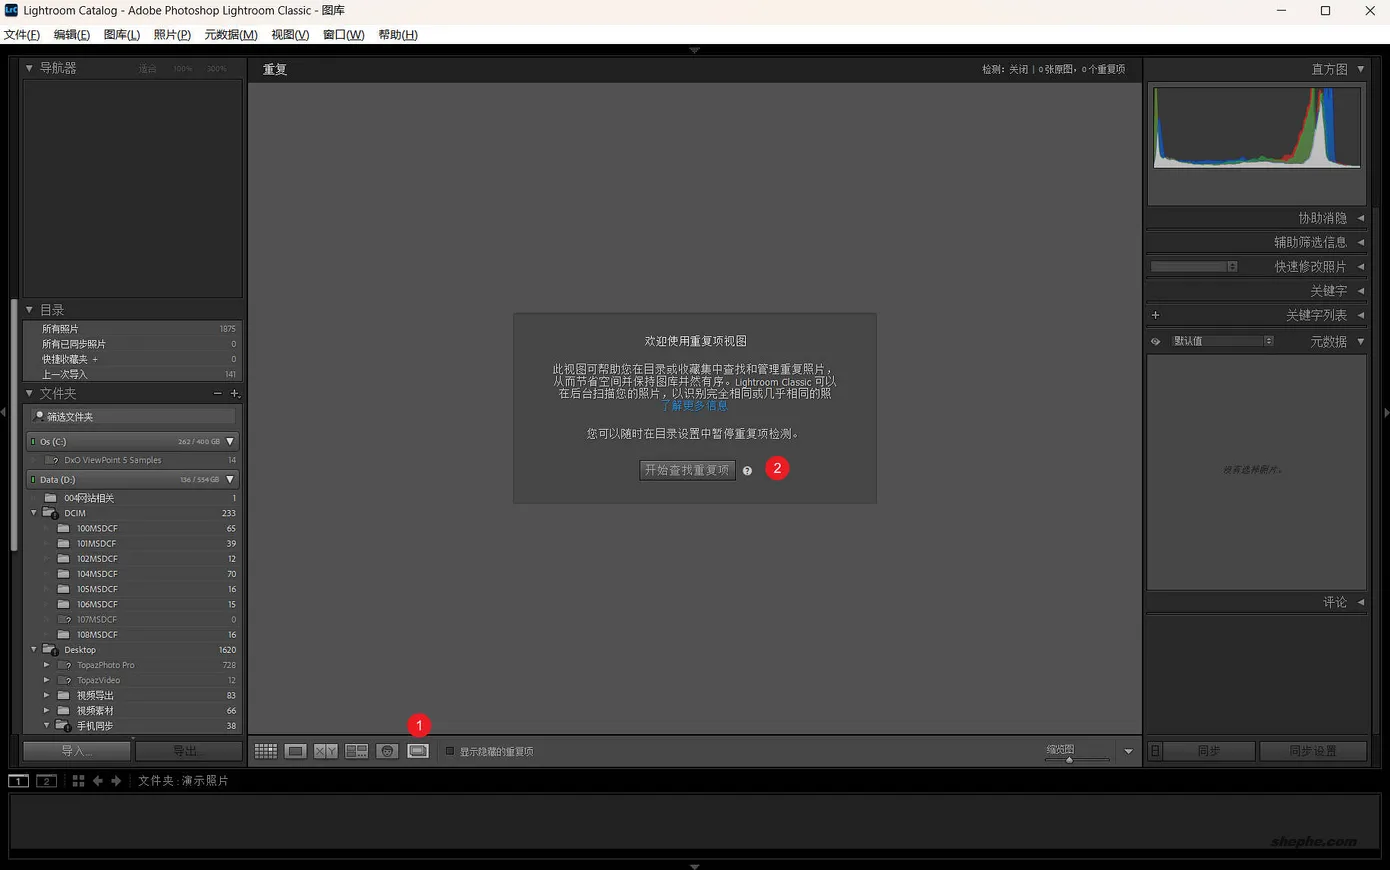Select the 手机同步 folder row
The height and width of the screenshot is (870, 1390).
click(x=132, y=726)
